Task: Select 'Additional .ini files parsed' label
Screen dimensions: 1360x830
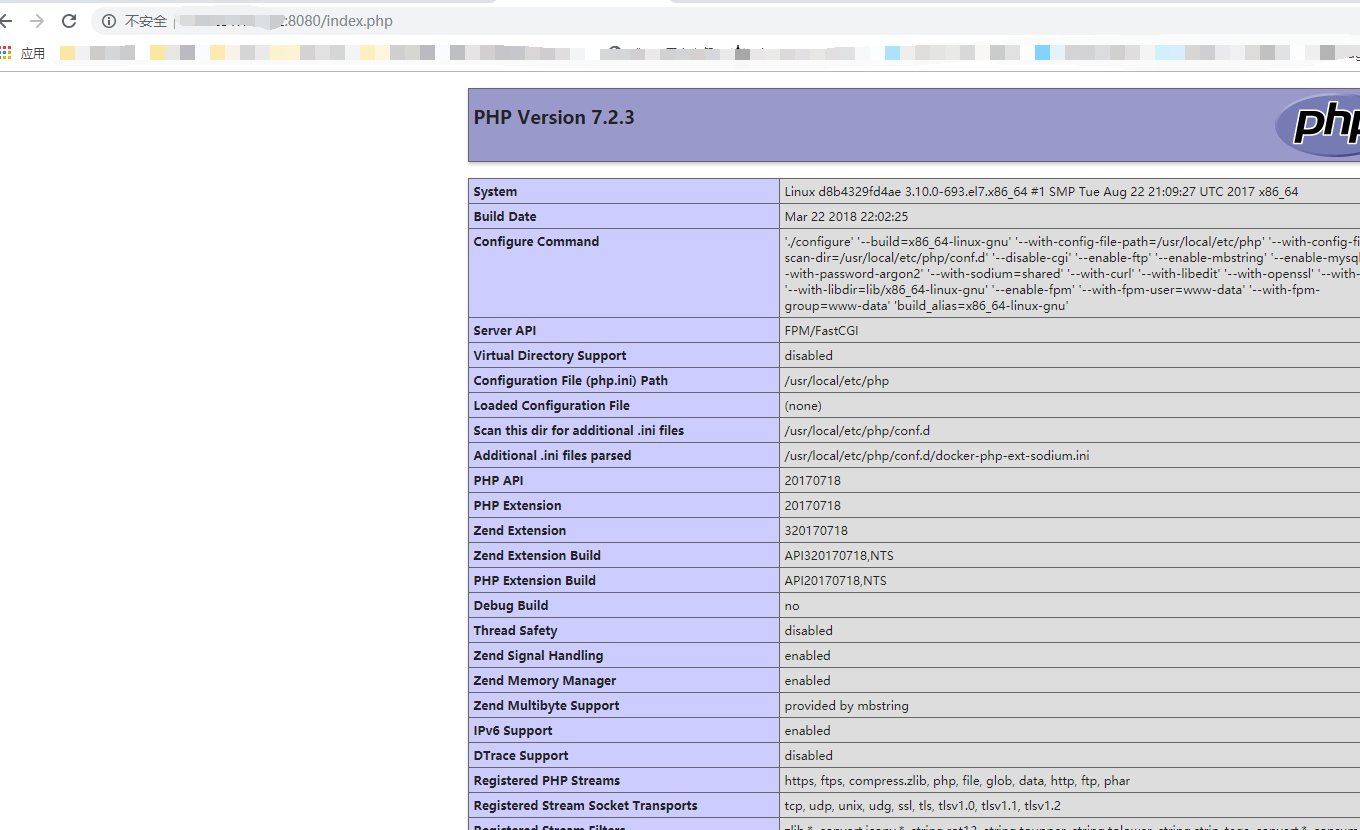Action: tap(552, 456)
